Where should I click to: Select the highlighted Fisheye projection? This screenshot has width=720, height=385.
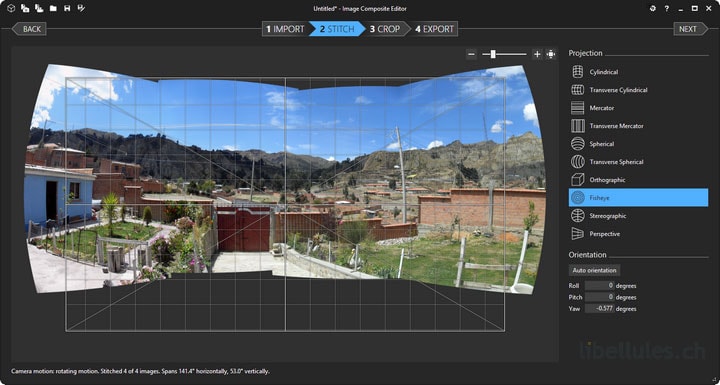[x=638, y=198]
